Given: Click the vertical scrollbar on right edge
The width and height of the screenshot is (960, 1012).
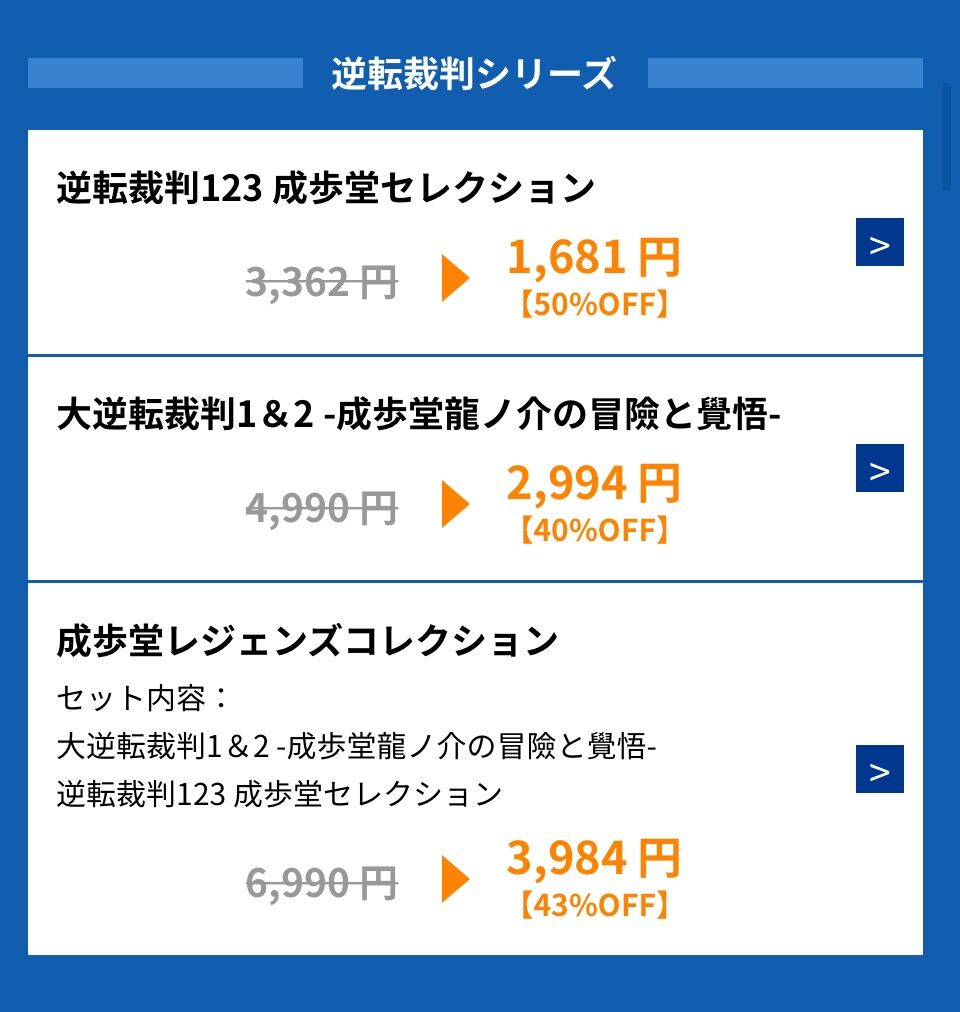Looking at the screenshot, I should pos(946,137).
